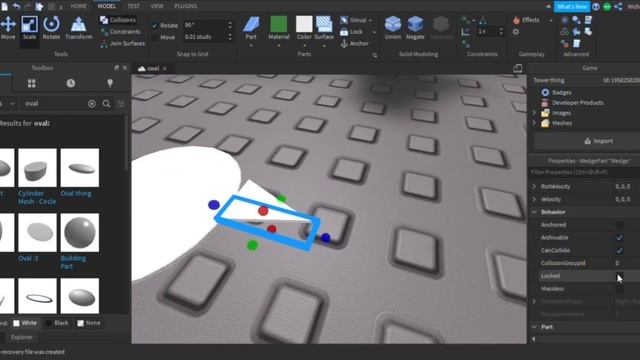Viewport: 640px width, 360px height.
Task: Open the PLUGINS ribbon tab
Action: pyautogui.click(x=186, y=6)
